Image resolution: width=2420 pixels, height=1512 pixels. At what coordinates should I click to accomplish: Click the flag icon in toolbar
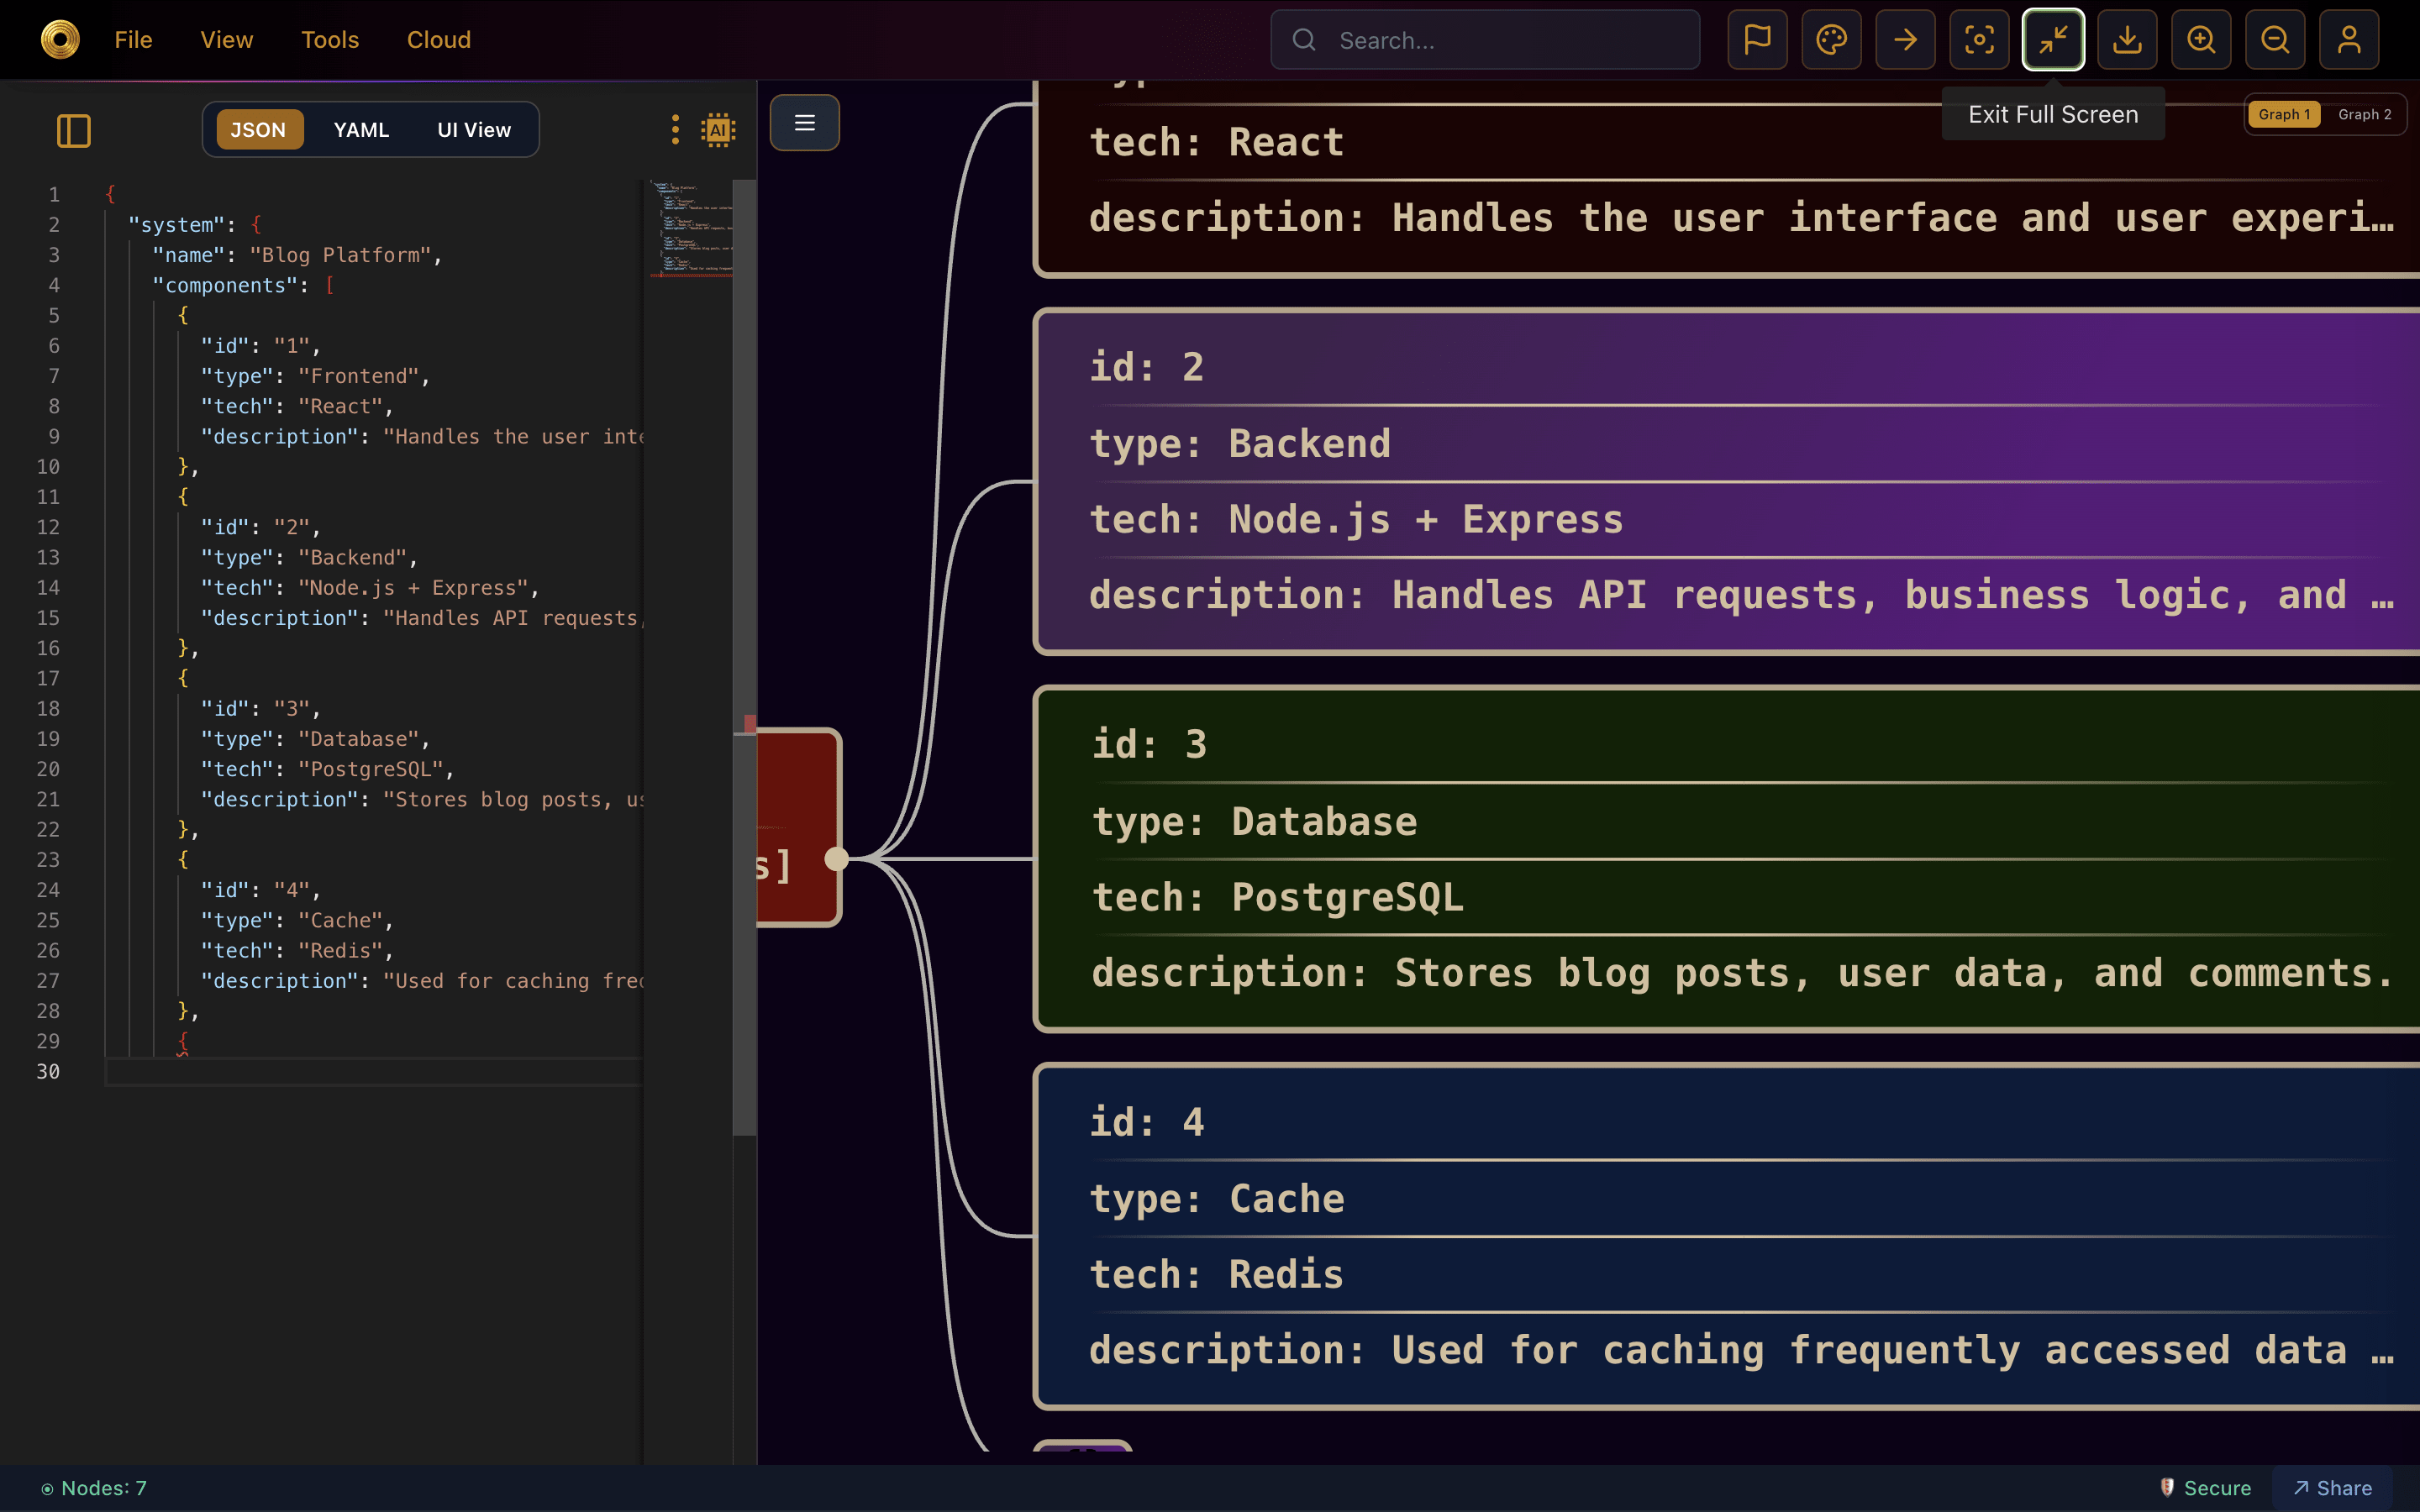[x=1757, y=40]
